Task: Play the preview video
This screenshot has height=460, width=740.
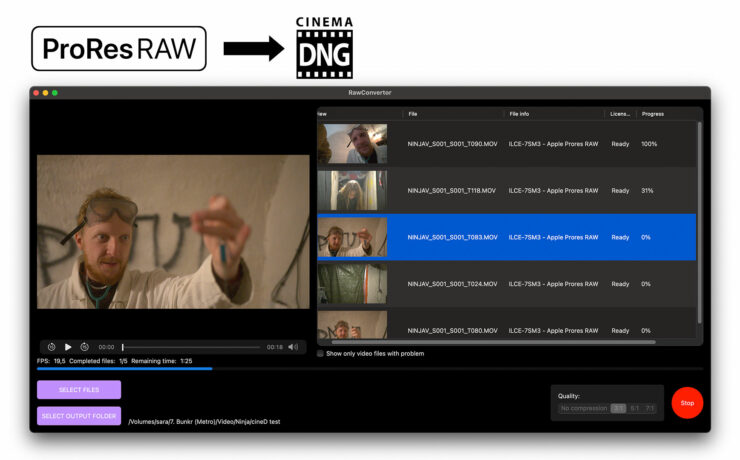Action: 68,347
